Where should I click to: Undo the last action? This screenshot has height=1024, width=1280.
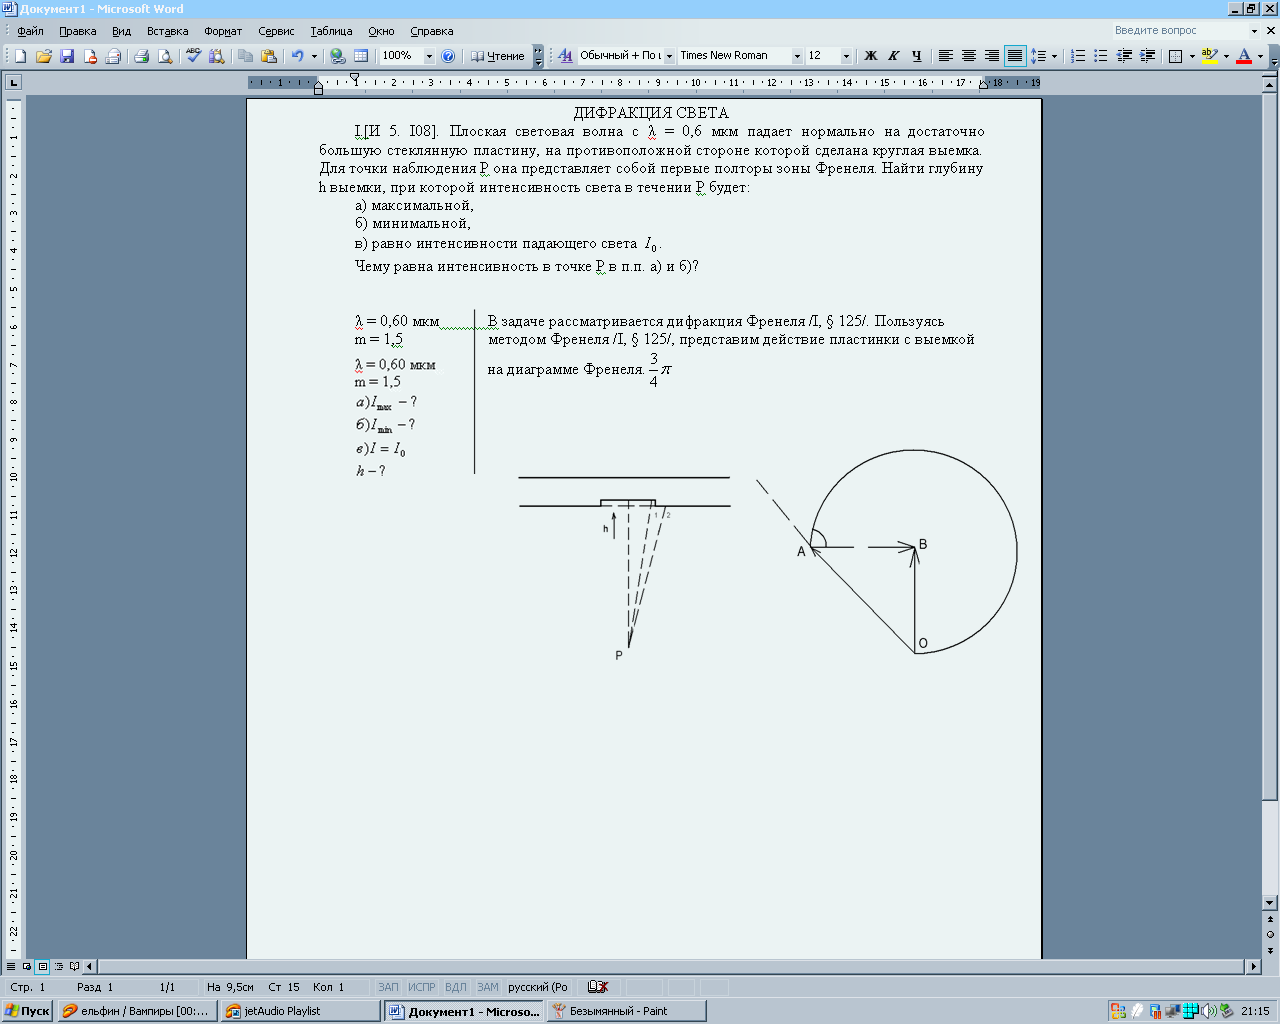pos(297,56)
